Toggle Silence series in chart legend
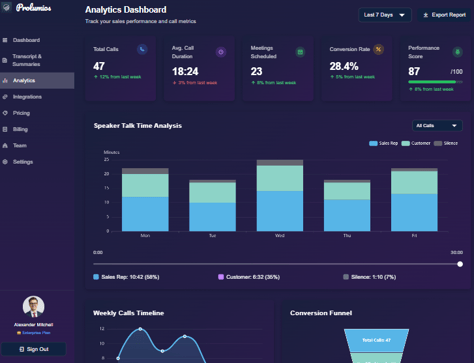474x363 pixels. (x=446, y=143)
